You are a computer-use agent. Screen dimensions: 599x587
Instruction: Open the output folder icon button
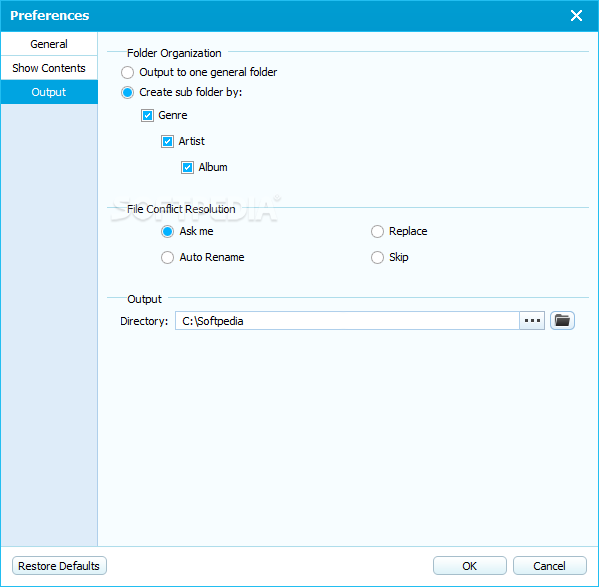[x=562, y=320]
